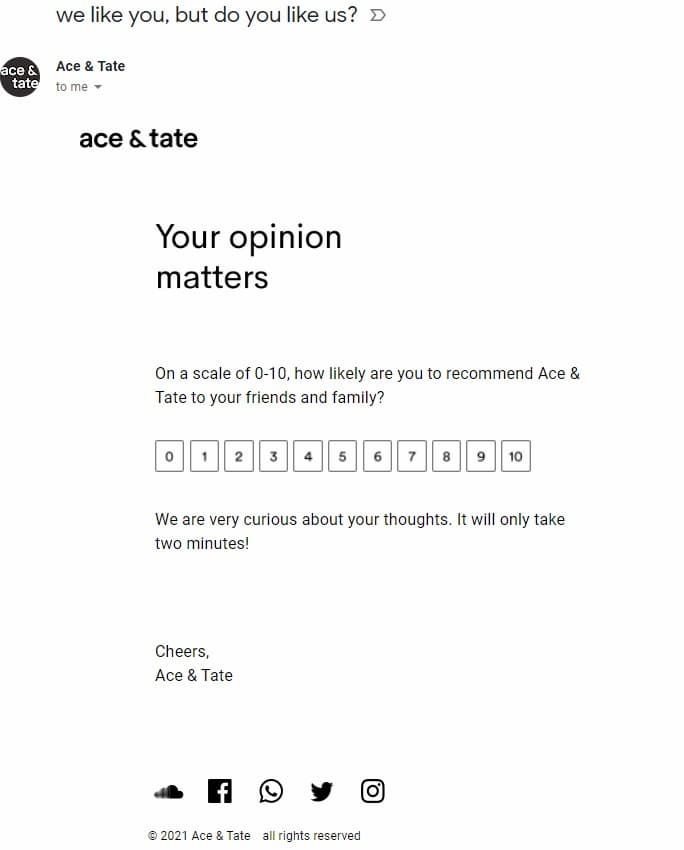Select score 6 box
The width and height of the screenshot is (684, 850).
tap(377, 456)
